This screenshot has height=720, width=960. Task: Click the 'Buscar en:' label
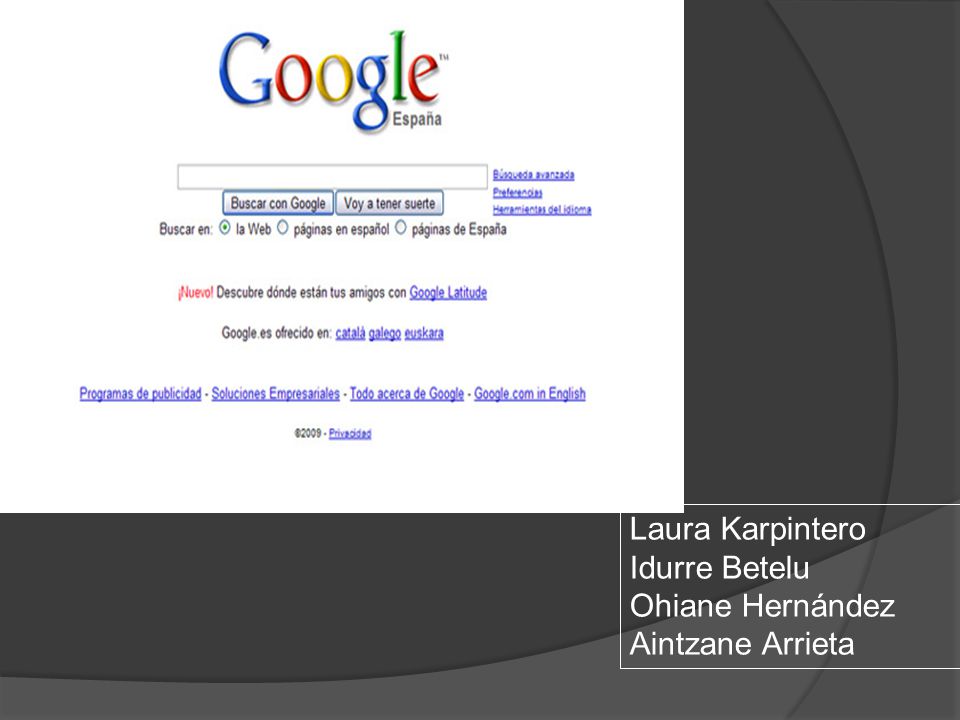click(186, 229)
